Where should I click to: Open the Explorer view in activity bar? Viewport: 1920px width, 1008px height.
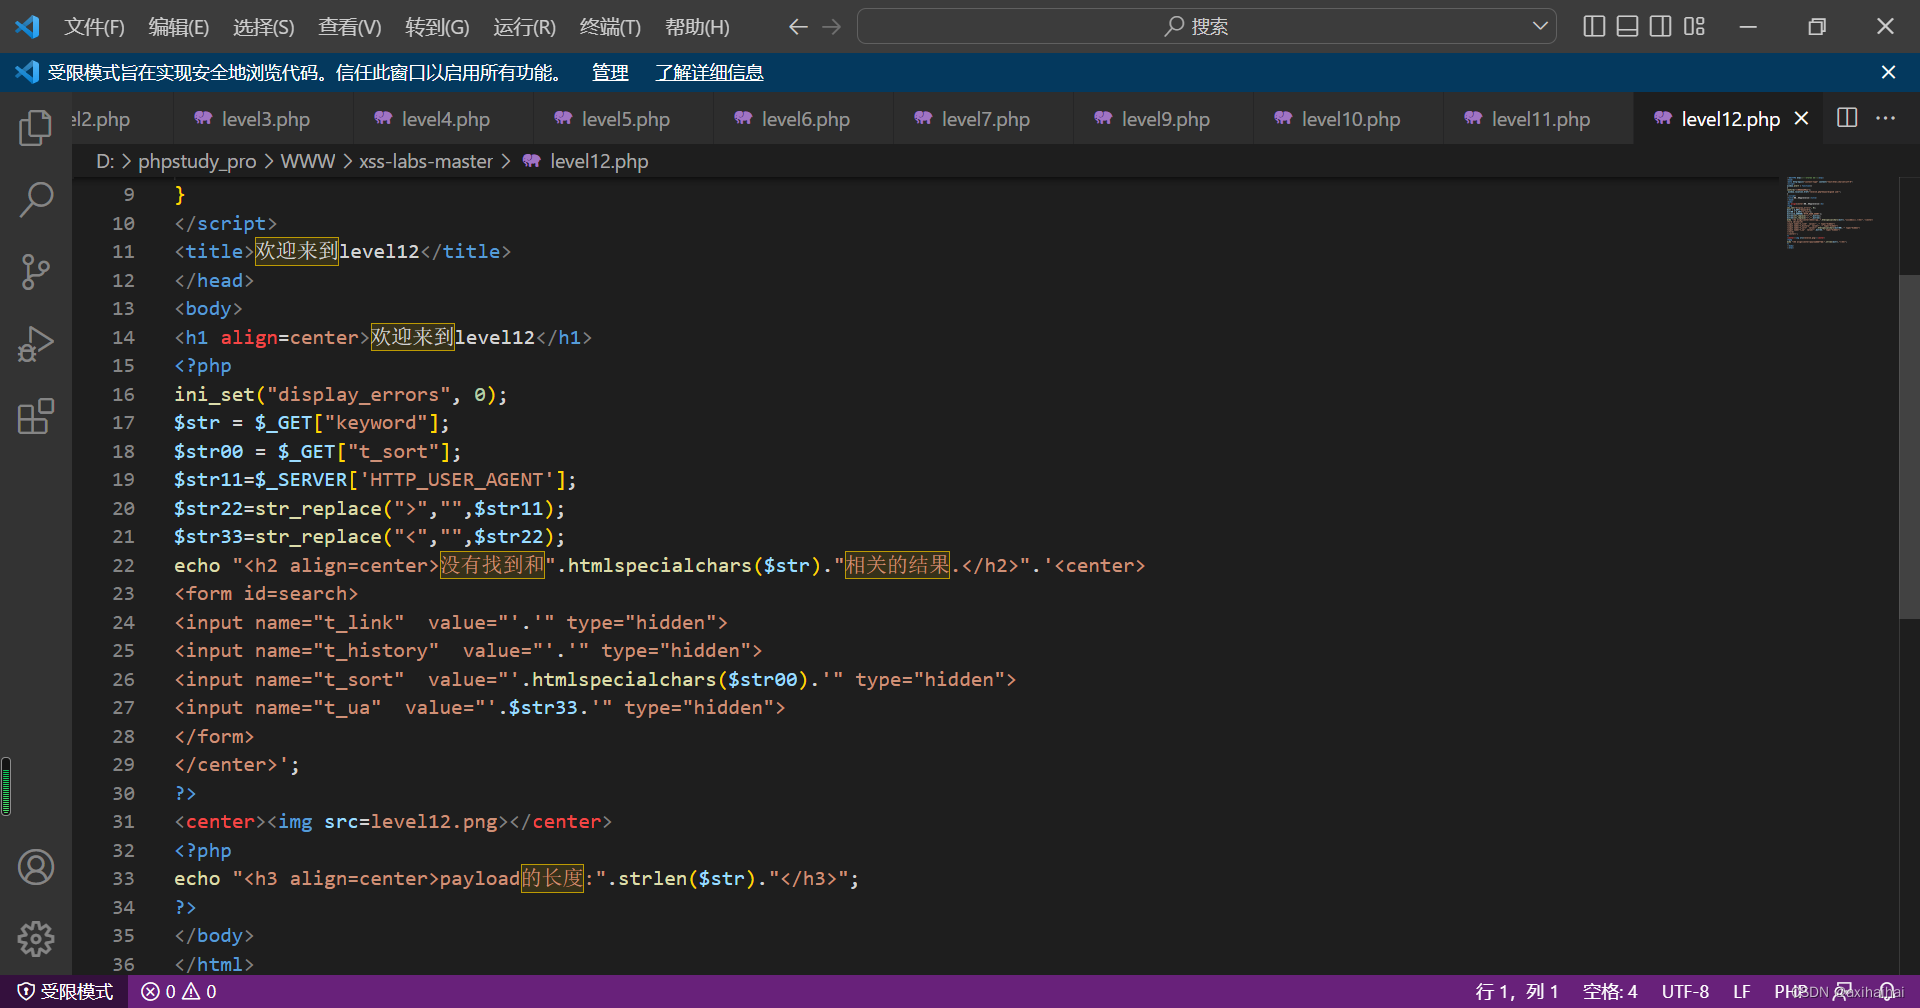pyautogui.click(x=36, y=127)
